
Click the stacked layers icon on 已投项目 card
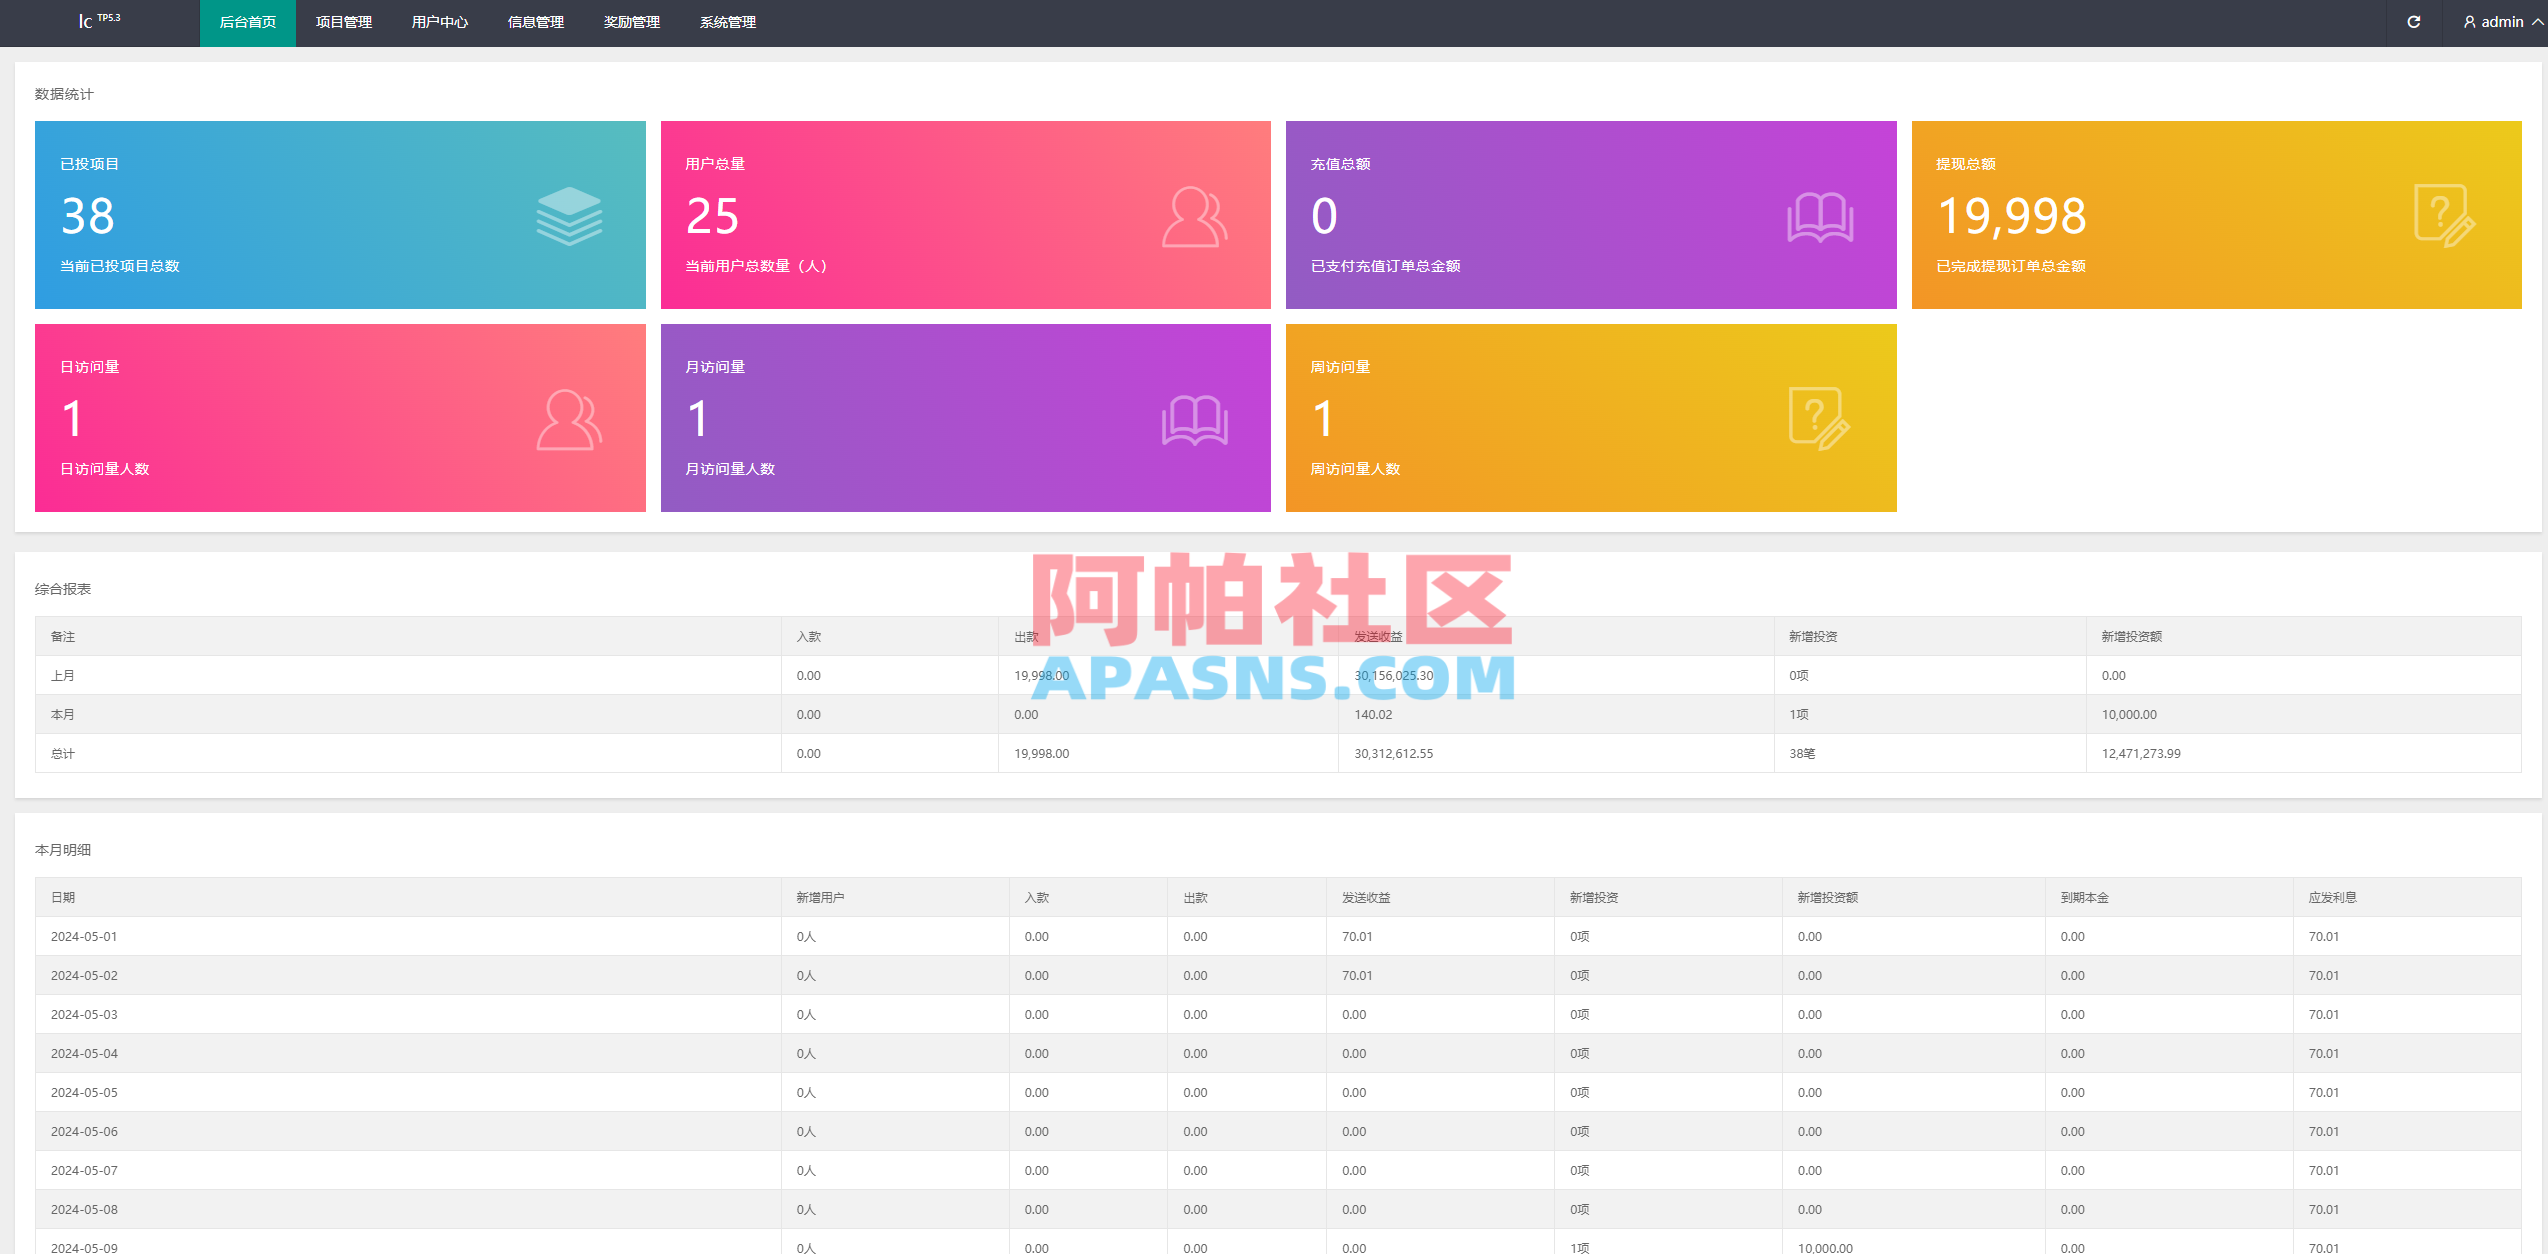568,215
